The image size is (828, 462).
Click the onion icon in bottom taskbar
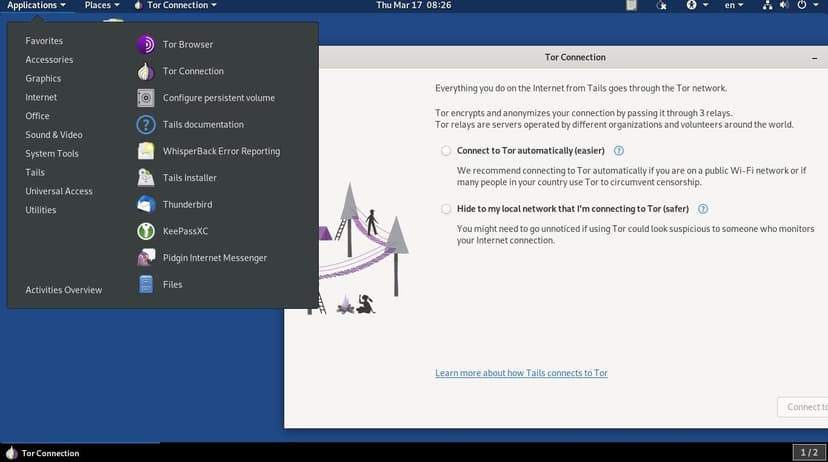(x=11, y=453)
